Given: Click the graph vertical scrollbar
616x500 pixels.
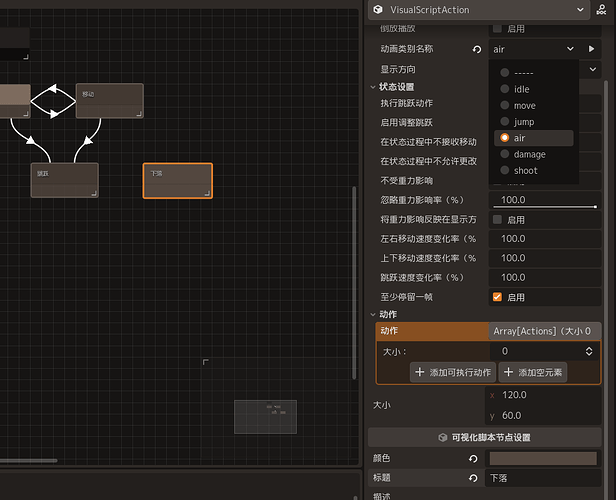Looking at the screenshot, I should click(x=354, y=283).
